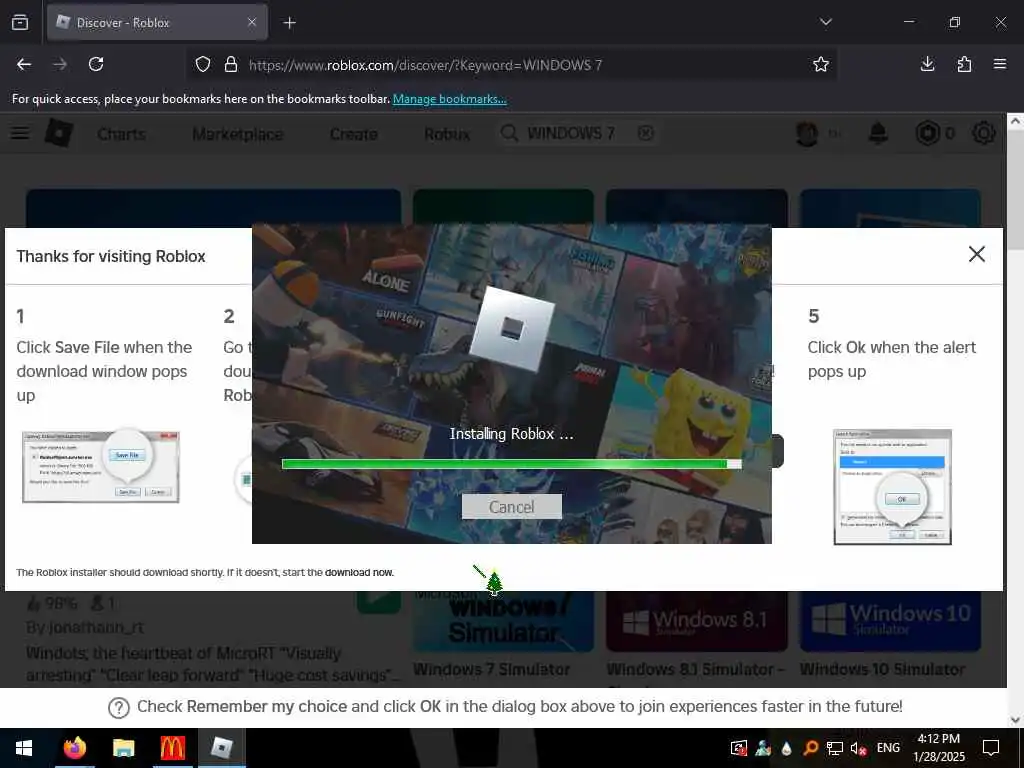
Task: Open the Roblox hamburger navigation menu
Action: coord(20,133)
